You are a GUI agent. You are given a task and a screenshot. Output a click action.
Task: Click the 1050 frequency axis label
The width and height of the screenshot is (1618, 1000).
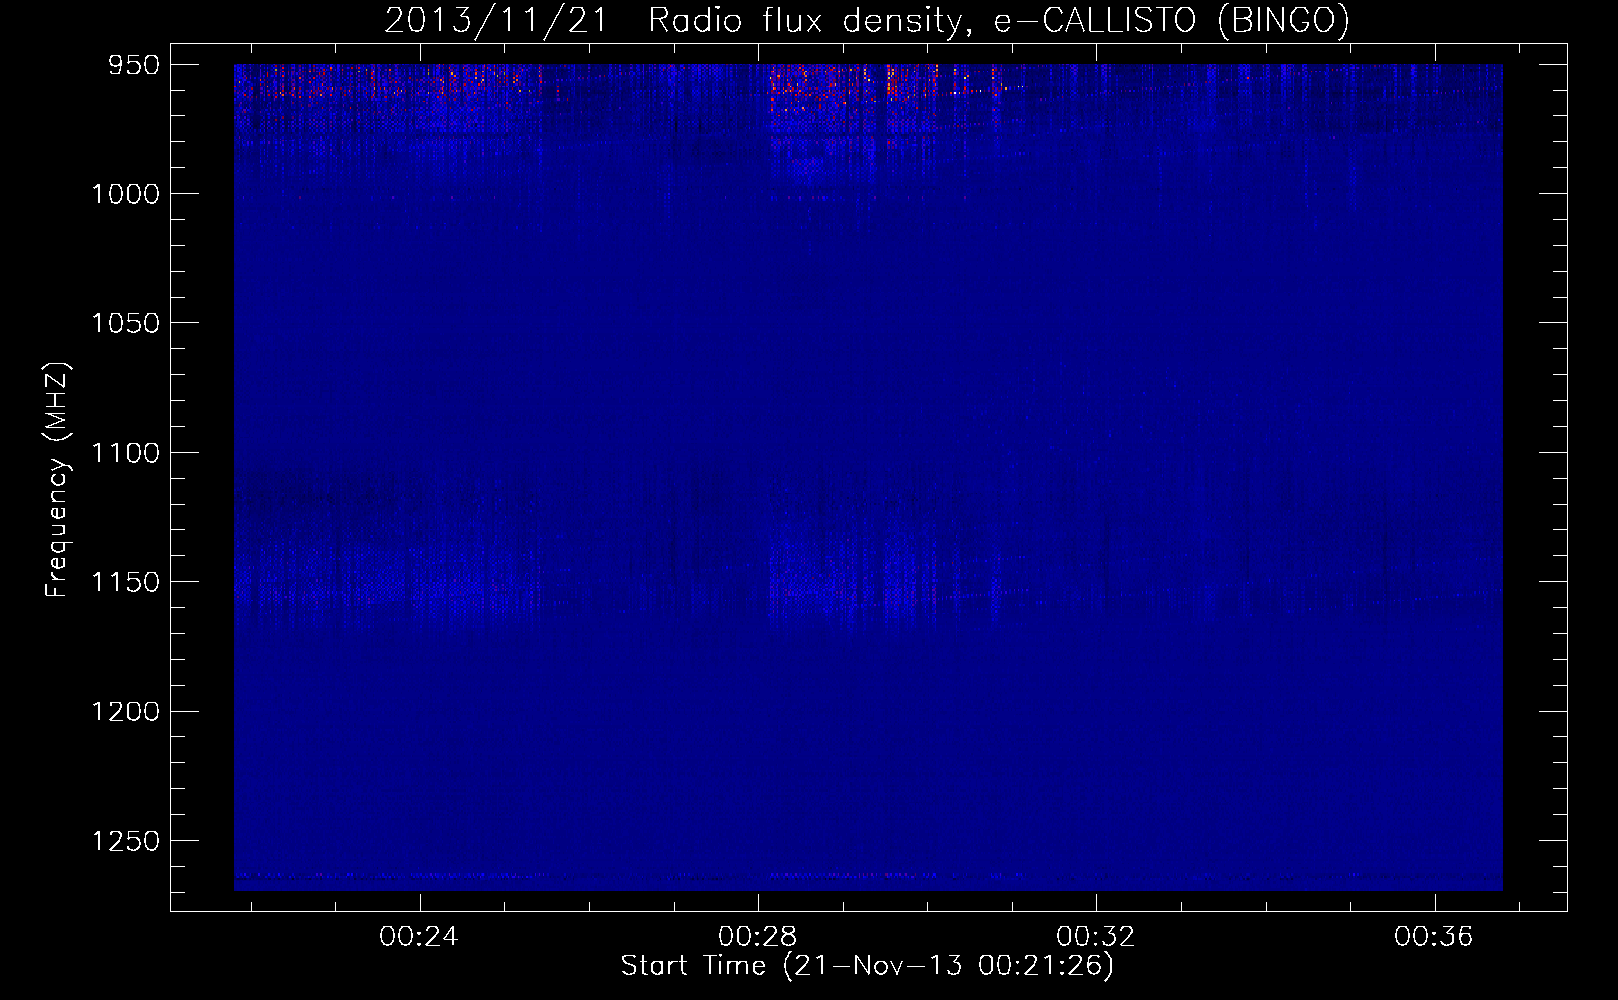(126, 323)
